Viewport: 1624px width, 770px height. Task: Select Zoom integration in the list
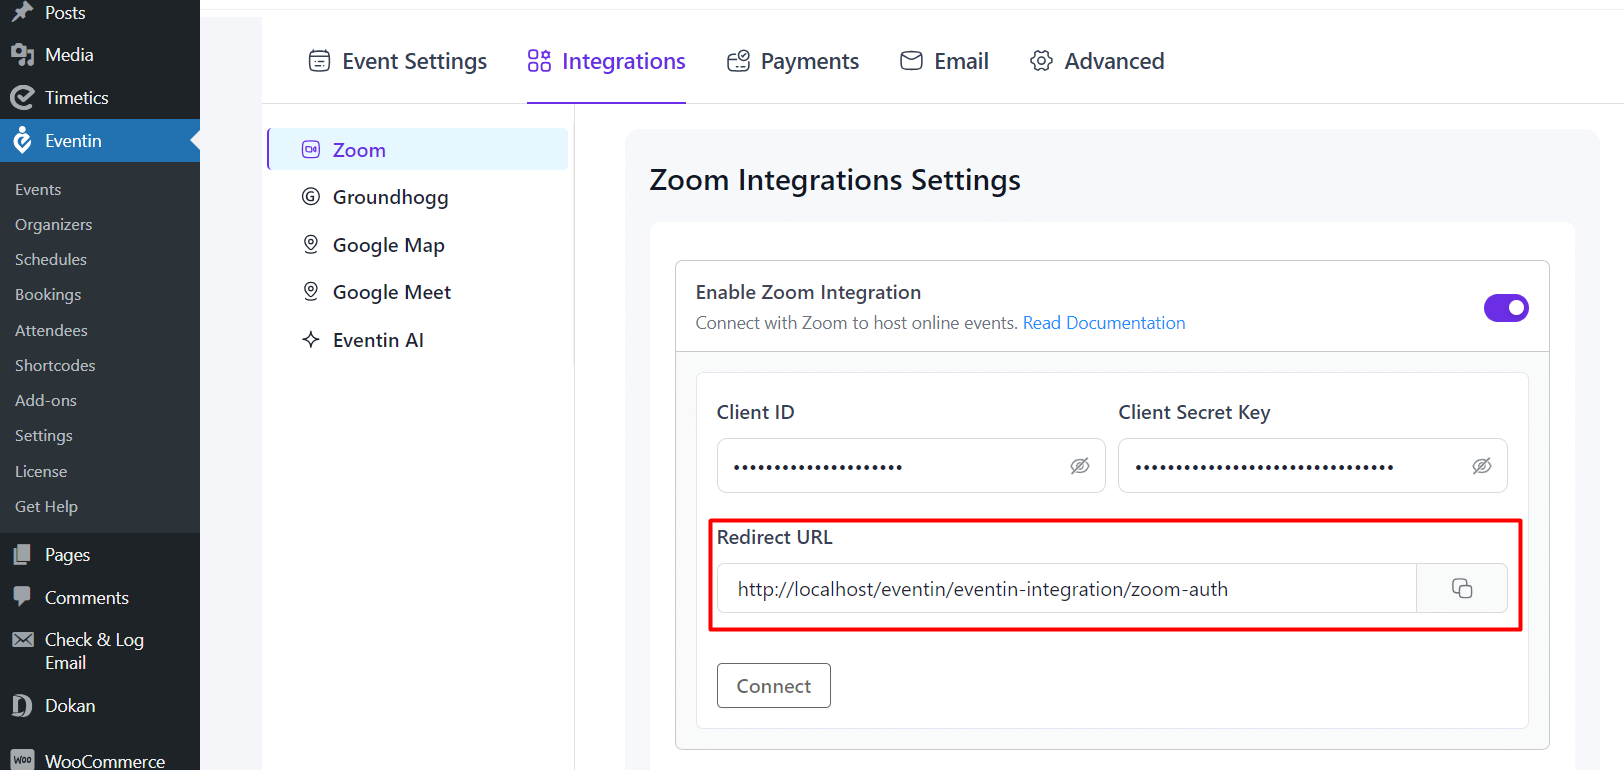tap(418, 149)
